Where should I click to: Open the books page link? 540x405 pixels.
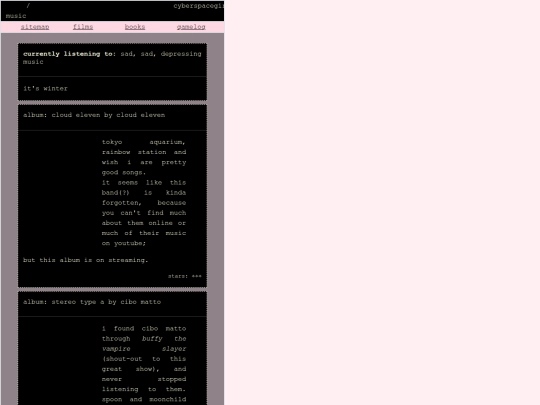[x=135, y=27]
